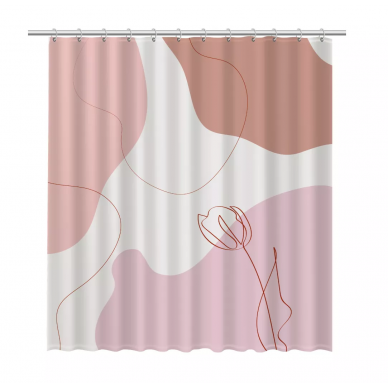The image size is (388, 388).
Task: Select the shower curtain product image
Action: [187, 191]
